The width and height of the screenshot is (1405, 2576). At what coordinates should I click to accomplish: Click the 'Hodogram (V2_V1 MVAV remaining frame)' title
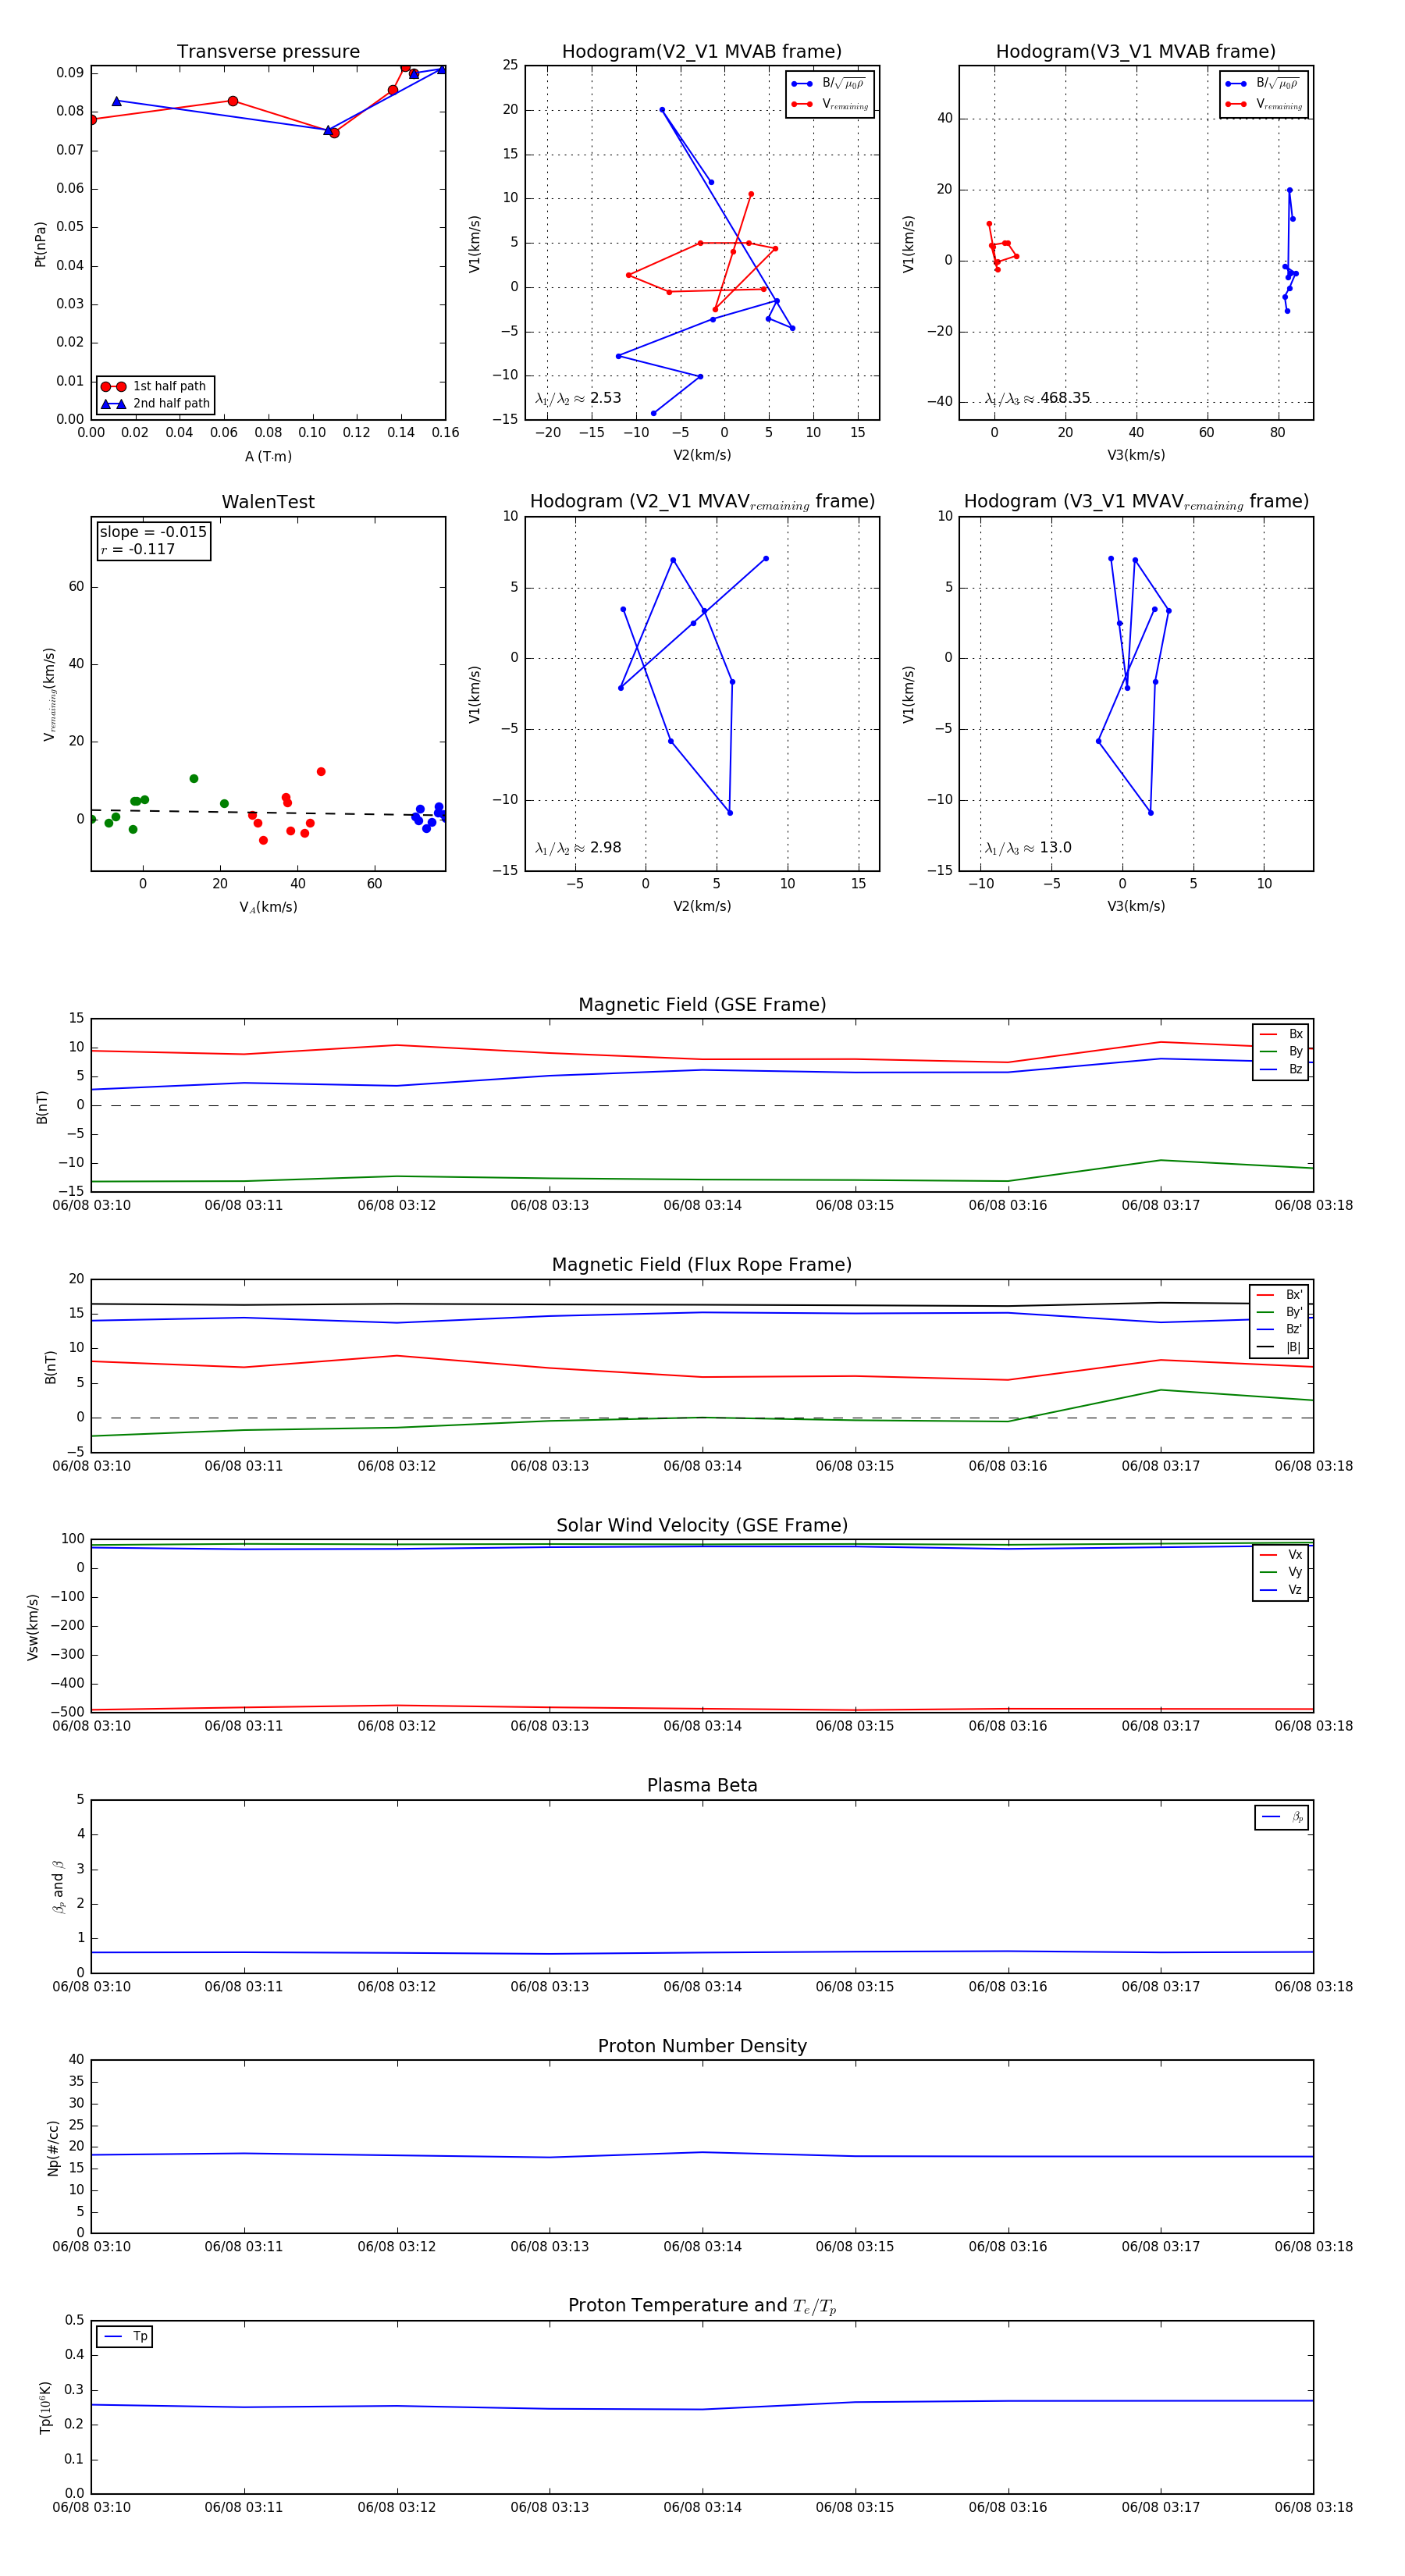pos(702,502)
